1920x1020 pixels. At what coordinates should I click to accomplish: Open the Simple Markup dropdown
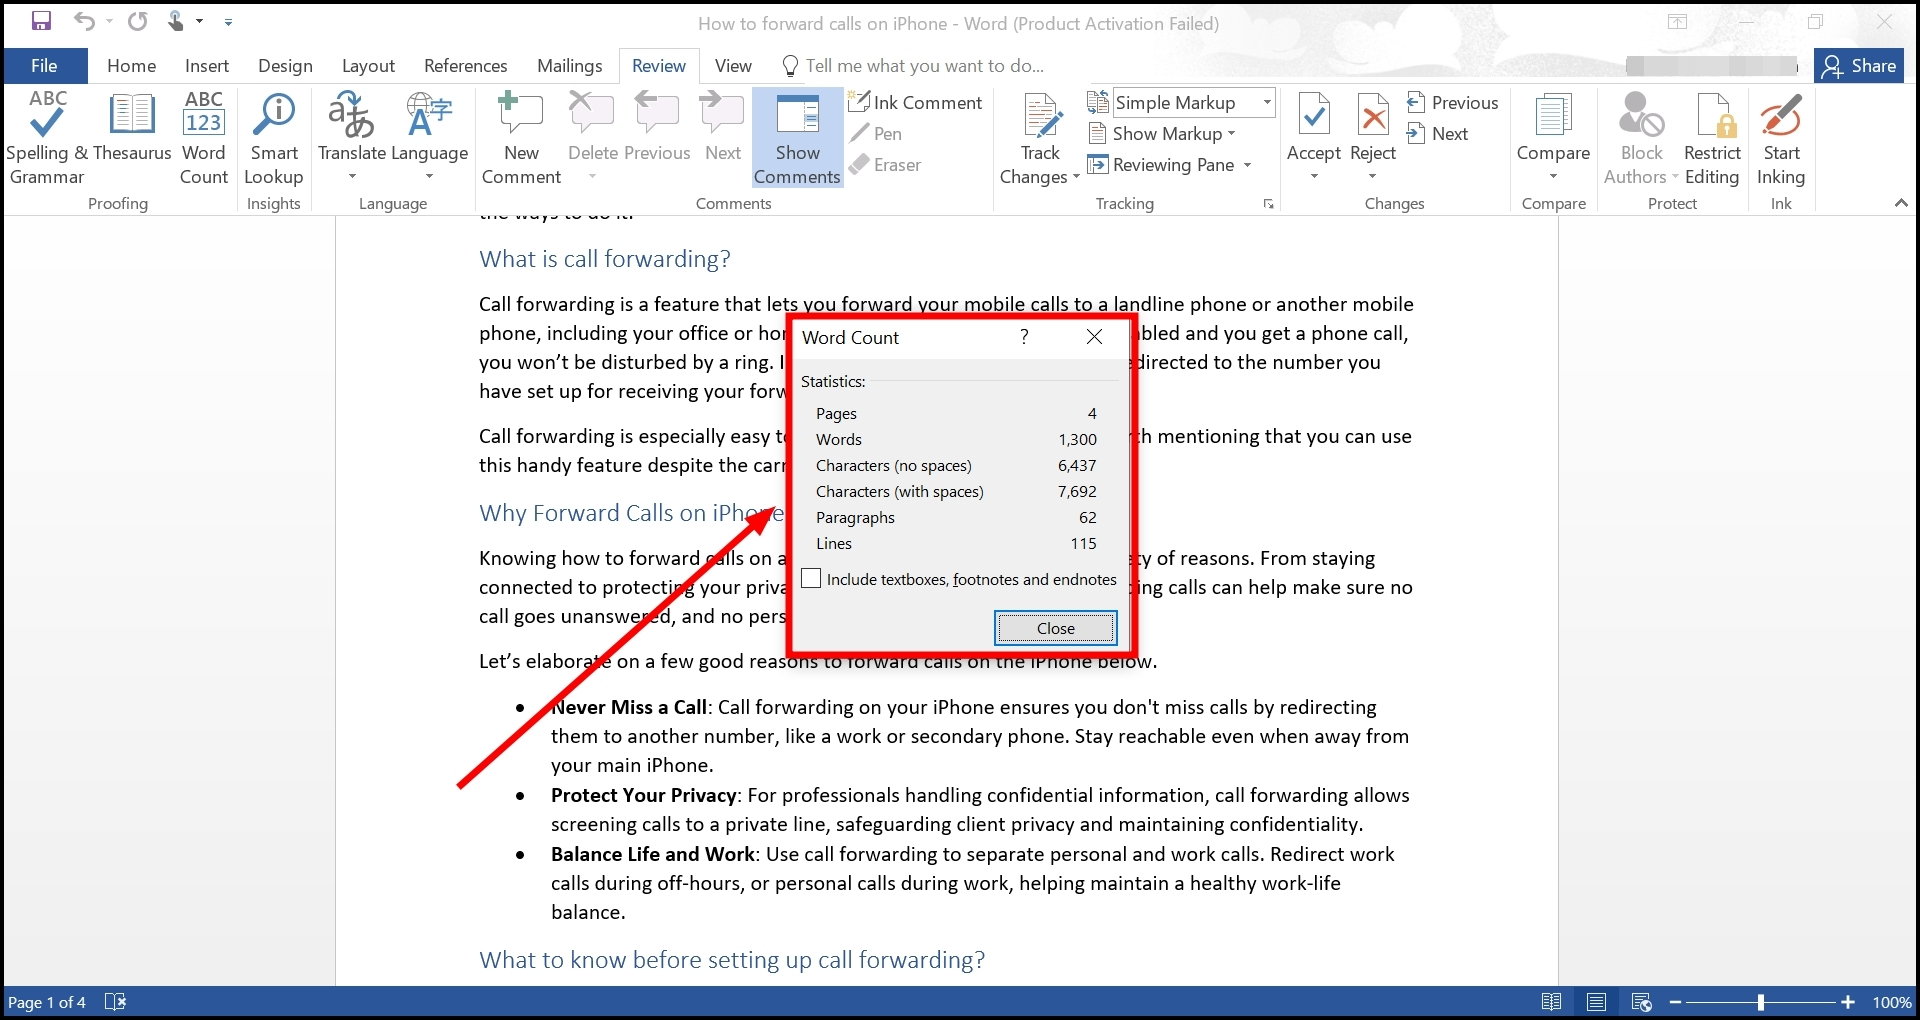[1265, 102]
